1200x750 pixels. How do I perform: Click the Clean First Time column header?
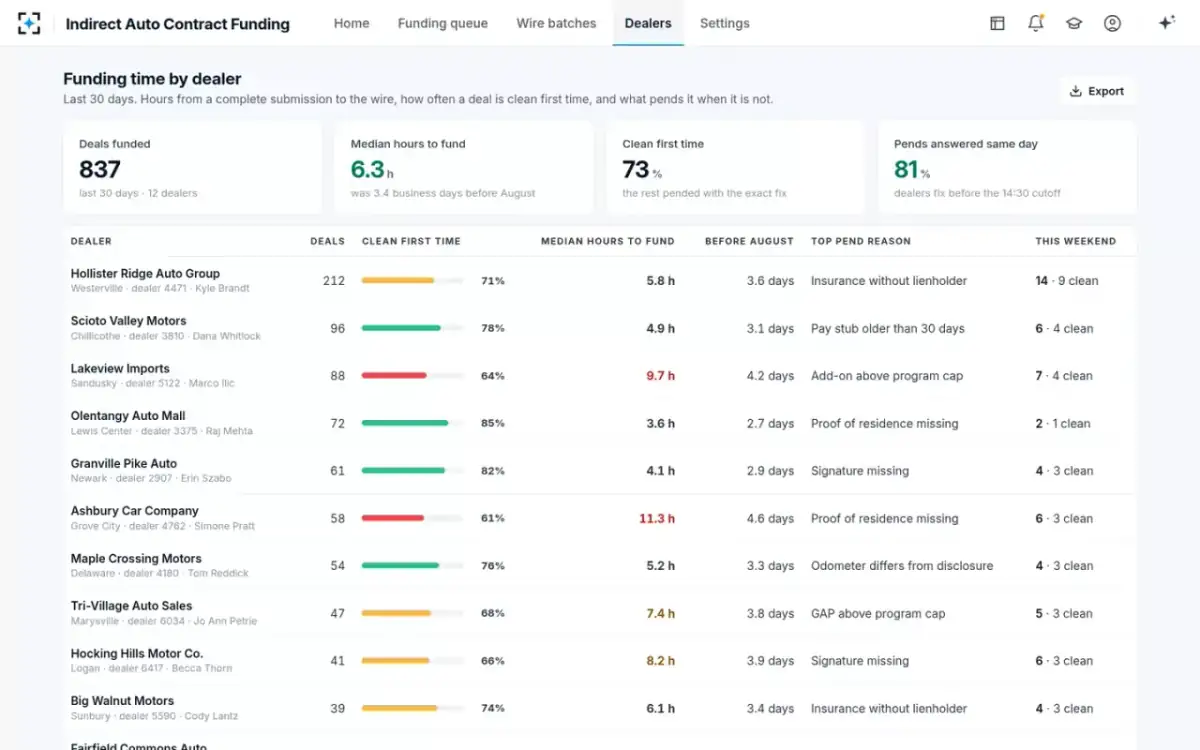click(411, 241)
